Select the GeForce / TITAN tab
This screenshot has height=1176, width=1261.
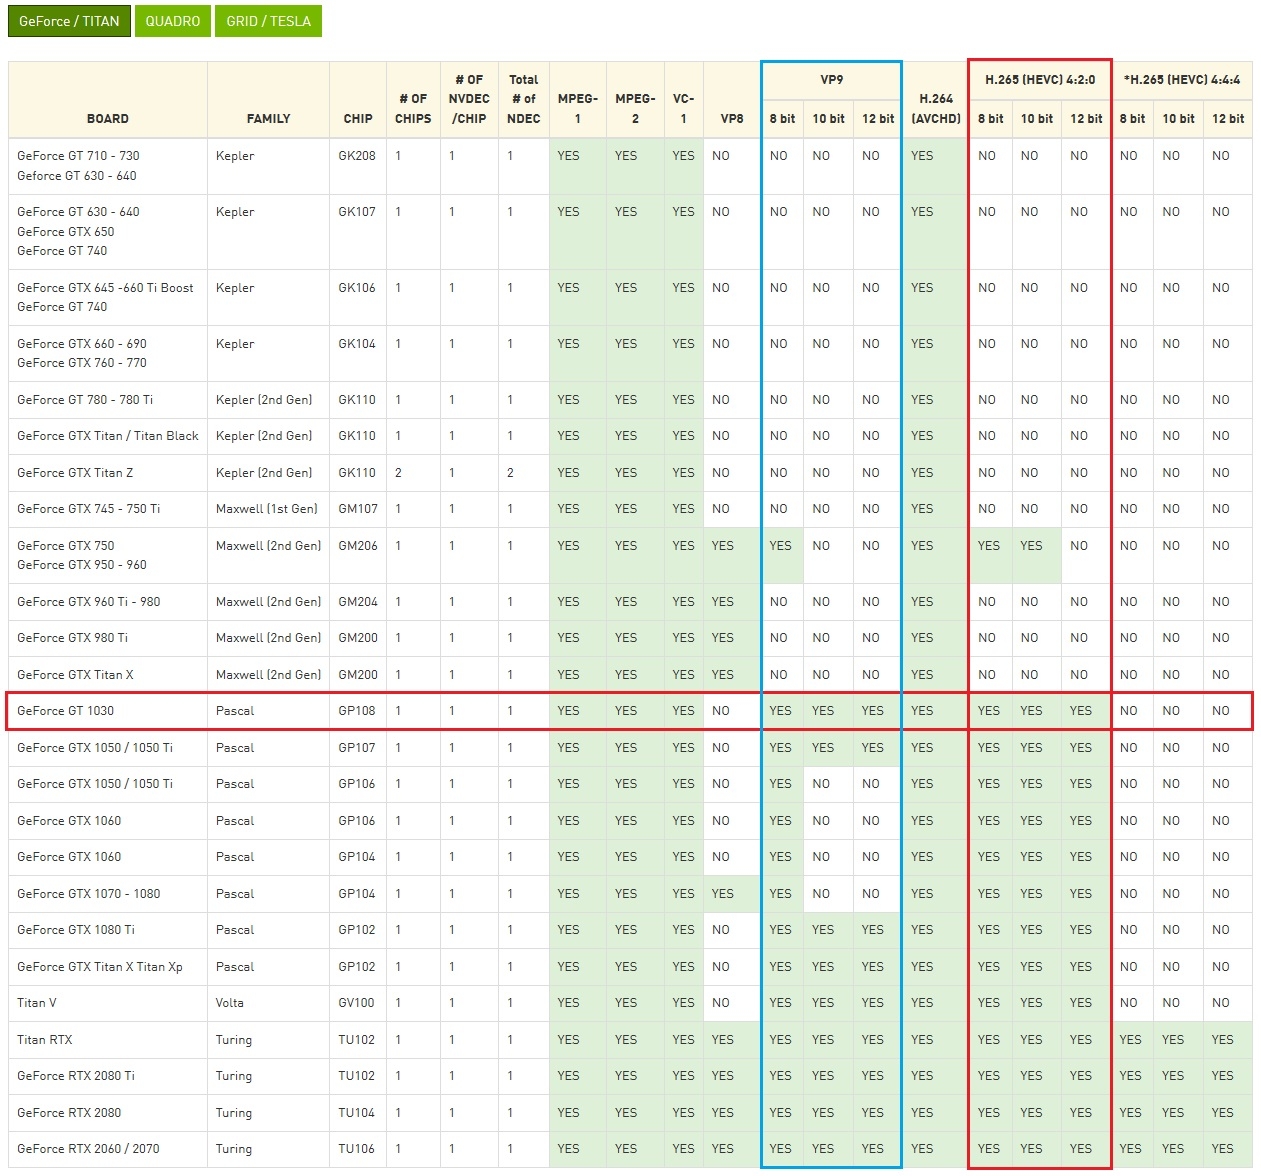(69, 21)
